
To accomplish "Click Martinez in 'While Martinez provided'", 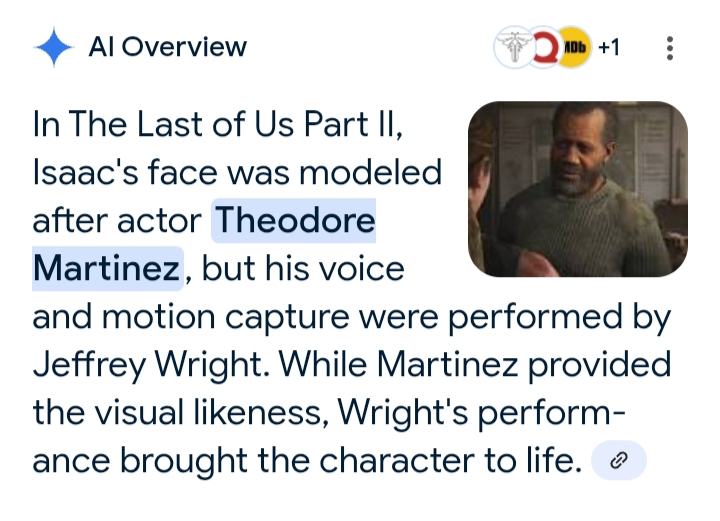I will (x=448, y=365).
